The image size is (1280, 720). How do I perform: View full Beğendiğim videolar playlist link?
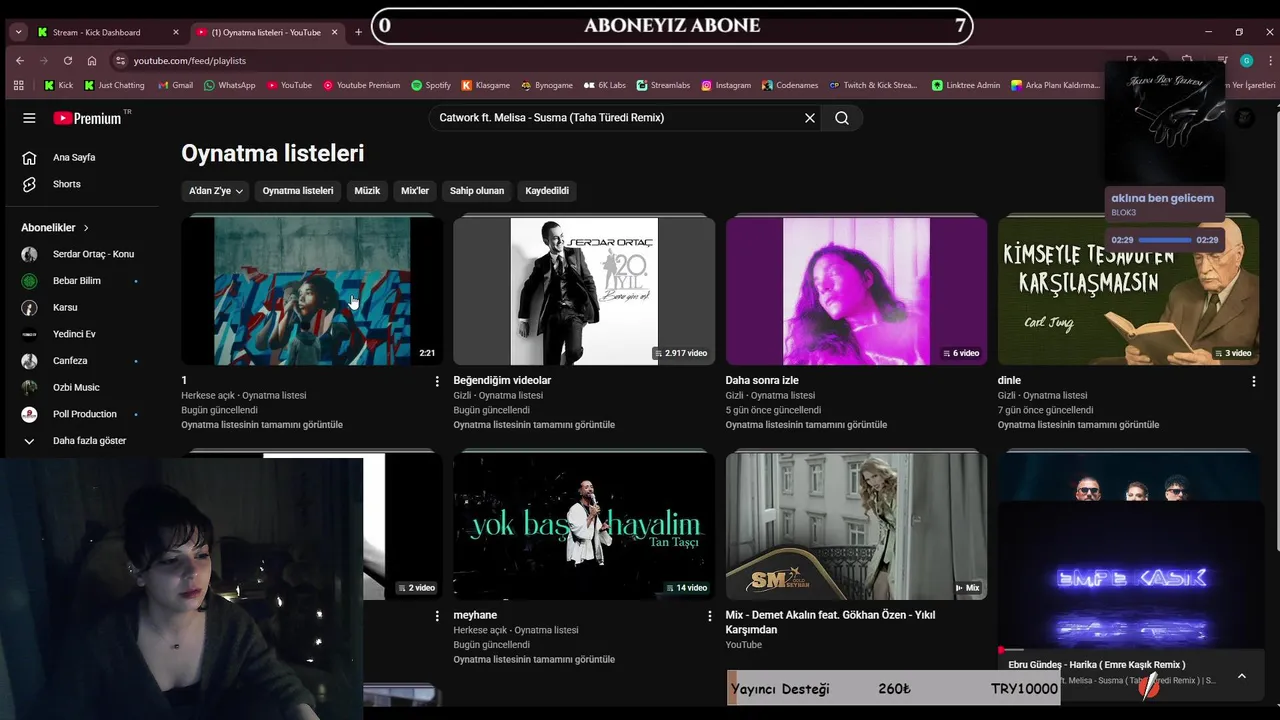pos(534,425)
